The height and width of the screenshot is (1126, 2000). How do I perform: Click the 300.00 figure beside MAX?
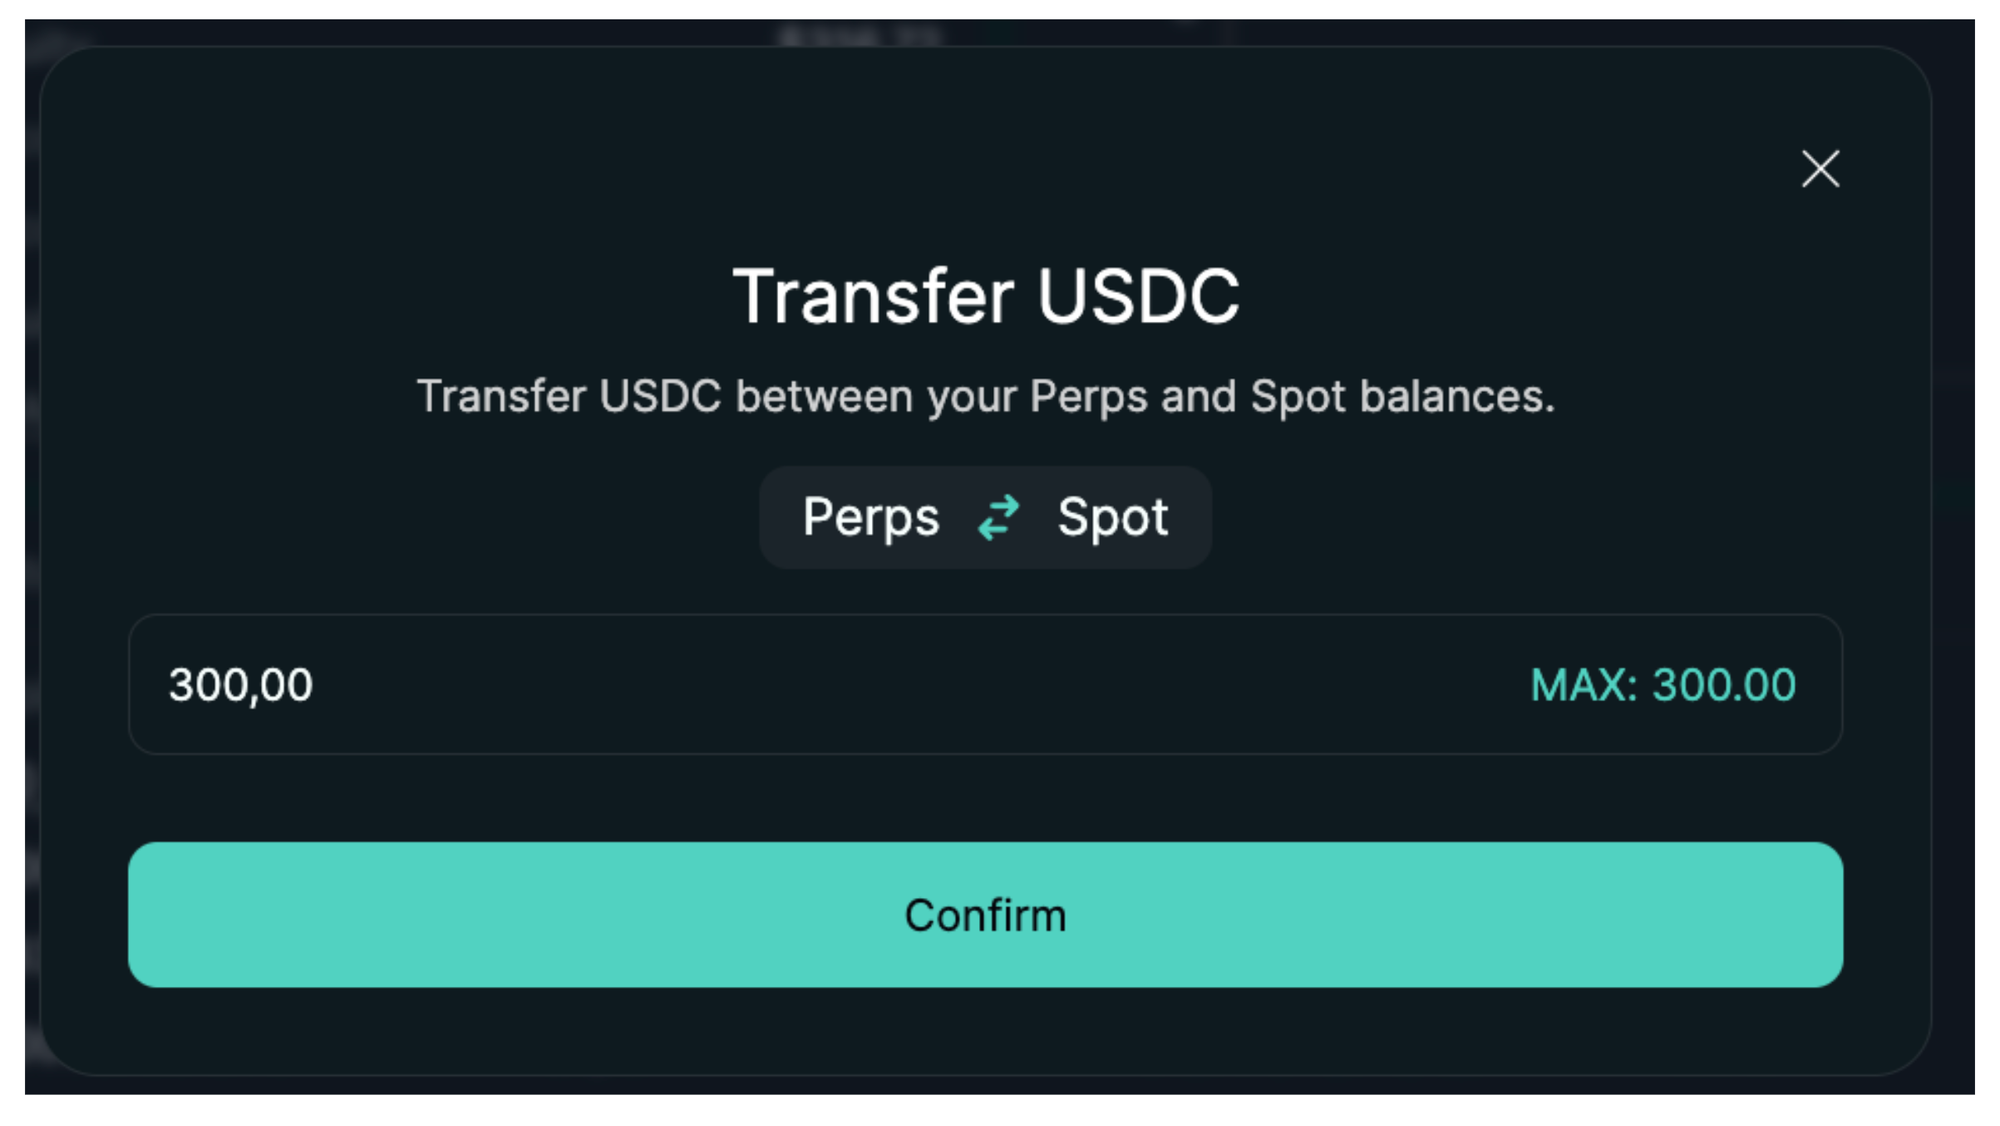[x=1724, y=686]
